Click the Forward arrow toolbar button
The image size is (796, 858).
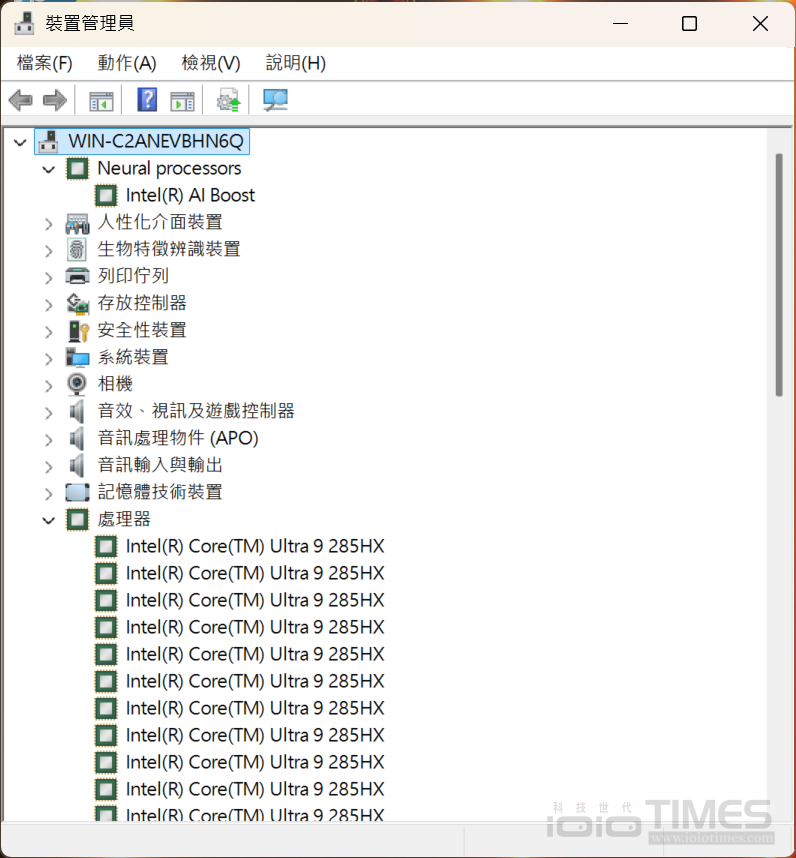click(54, 101)
